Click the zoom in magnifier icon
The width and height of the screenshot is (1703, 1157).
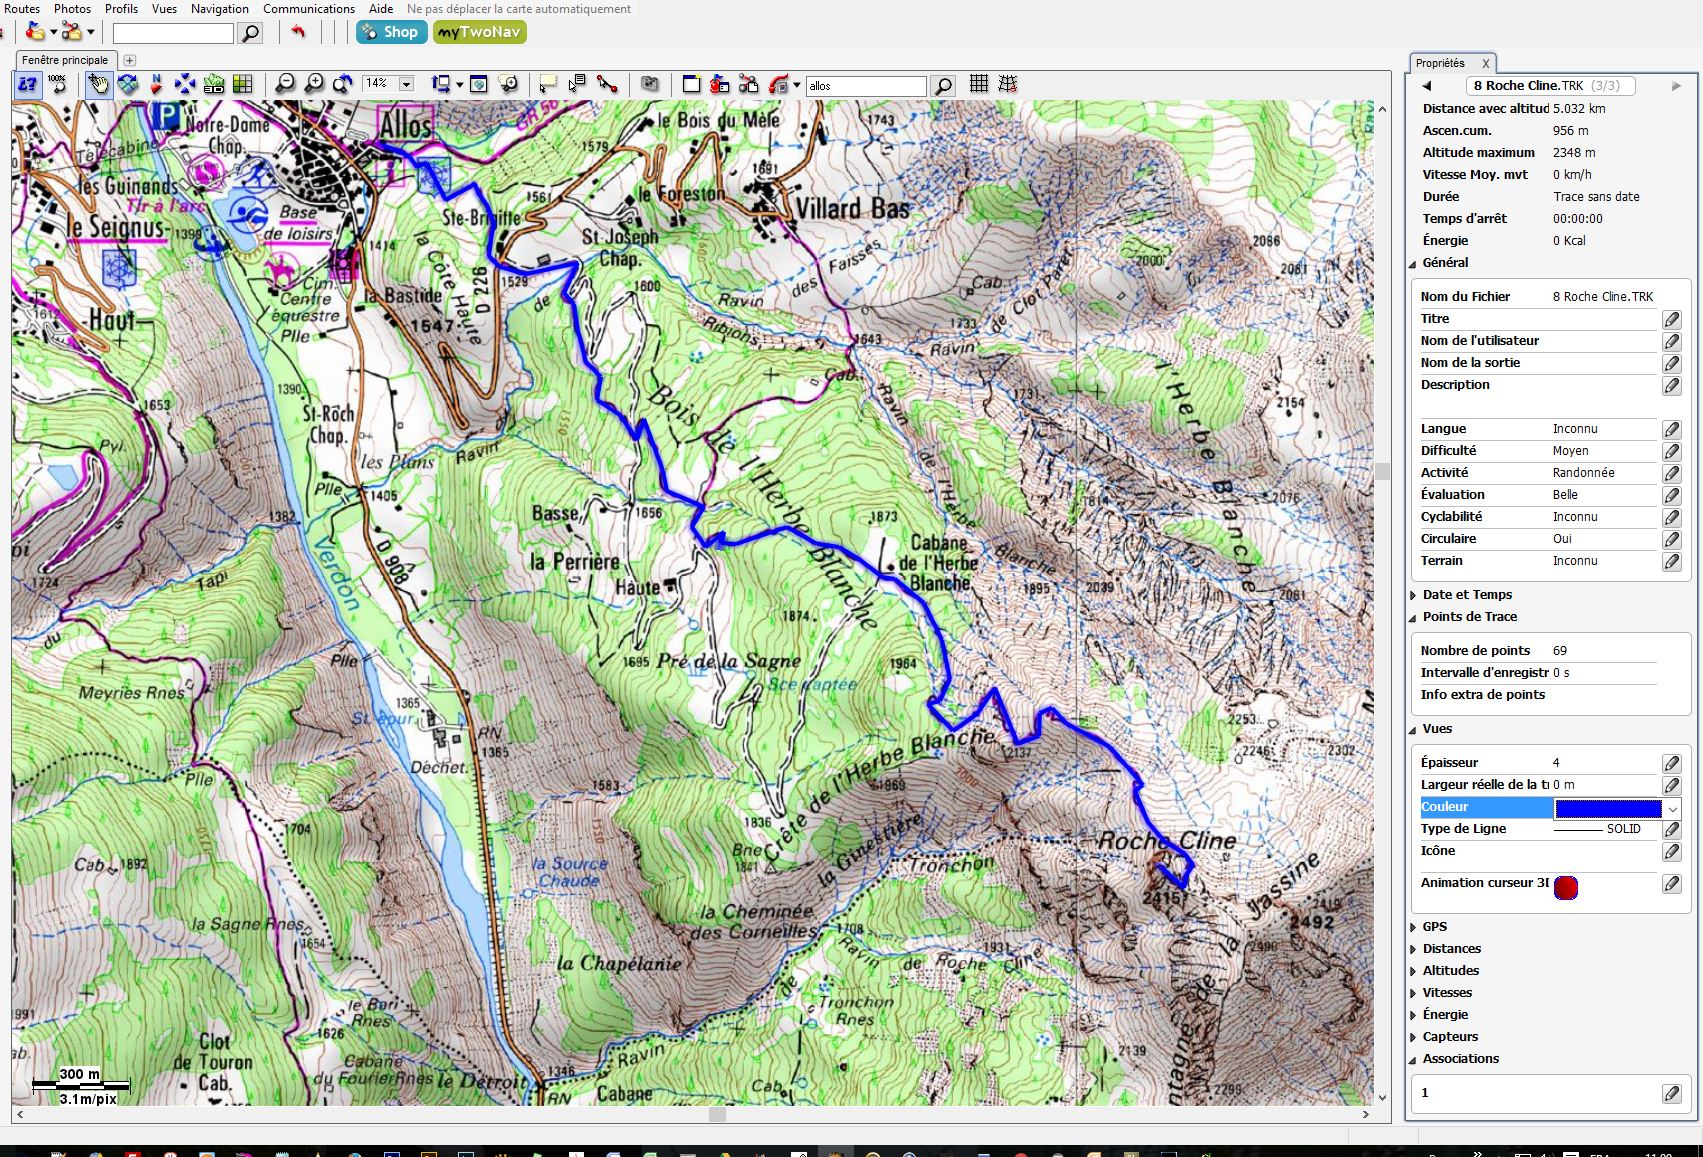pos(314,85)
